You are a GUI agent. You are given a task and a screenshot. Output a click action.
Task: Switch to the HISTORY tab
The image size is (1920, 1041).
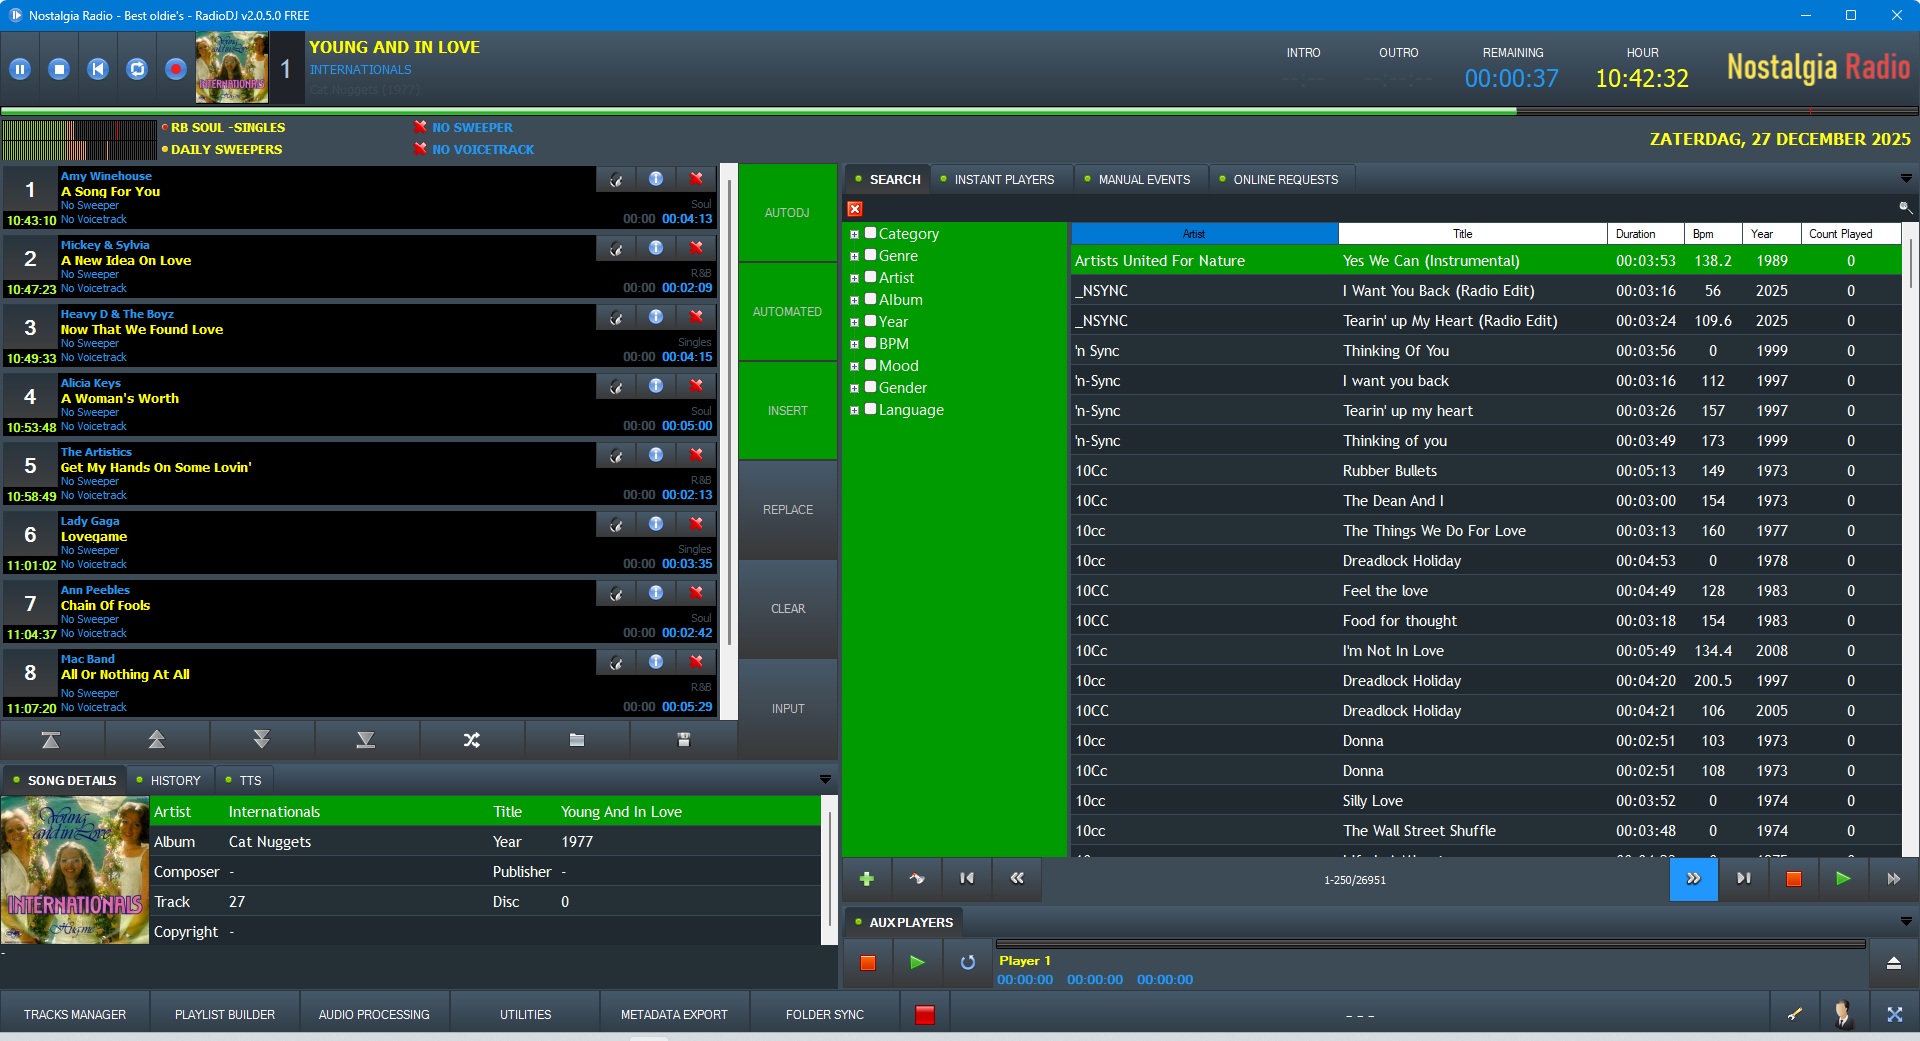176,780
